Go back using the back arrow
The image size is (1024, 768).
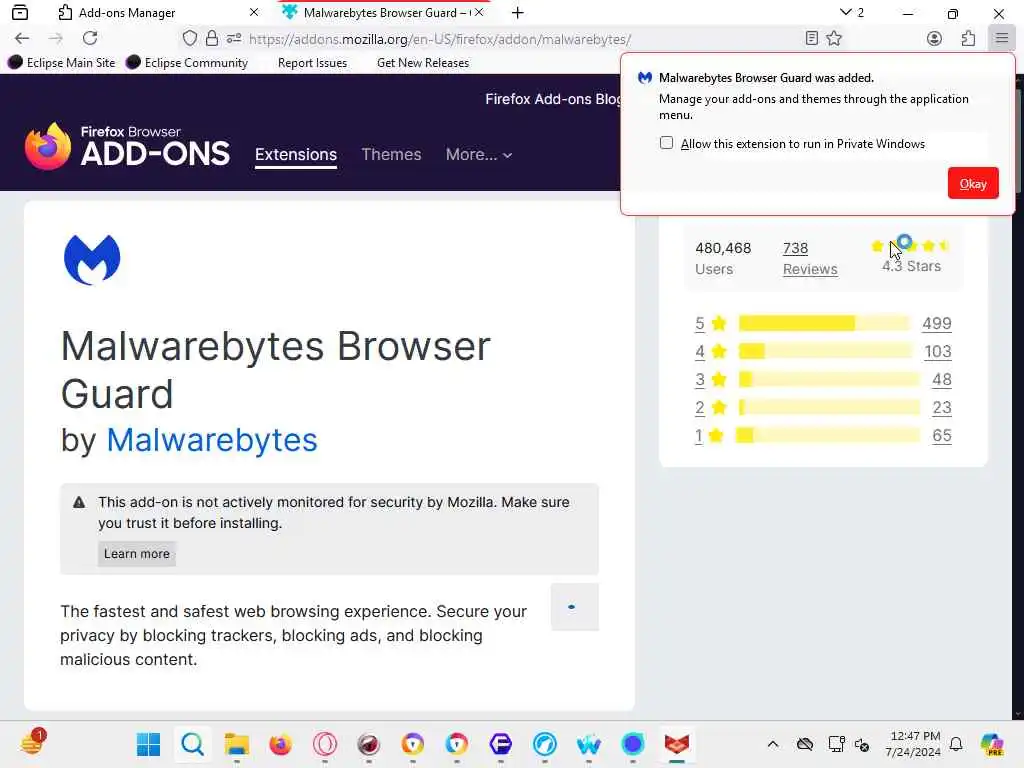[22, 39]
